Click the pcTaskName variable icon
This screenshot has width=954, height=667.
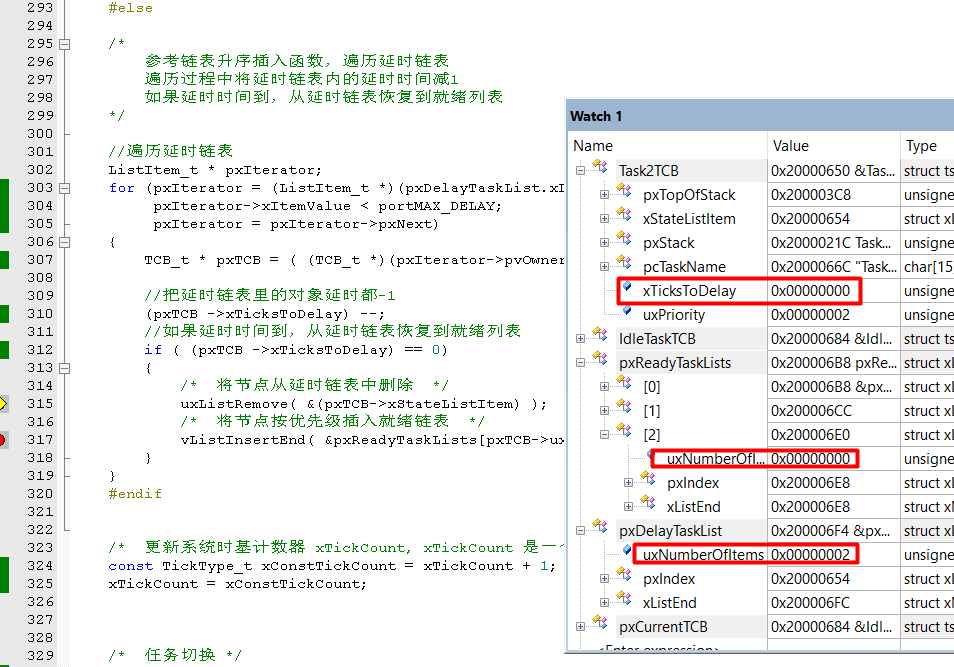[624, 262]
